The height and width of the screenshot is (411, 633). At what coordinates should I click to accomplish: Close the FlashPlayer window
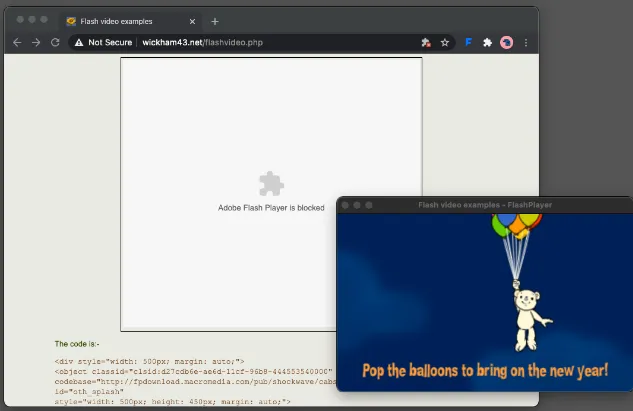coord(345,205)
